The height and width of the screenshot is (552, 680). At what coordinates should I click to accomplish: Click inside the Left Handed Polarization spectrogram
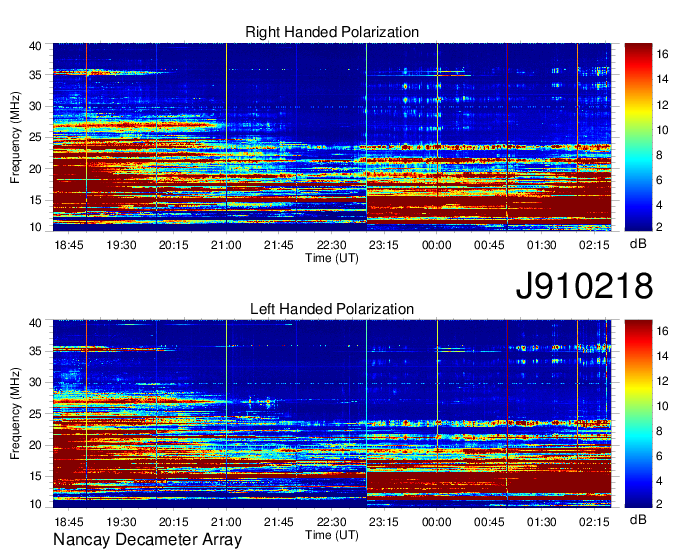332,414
